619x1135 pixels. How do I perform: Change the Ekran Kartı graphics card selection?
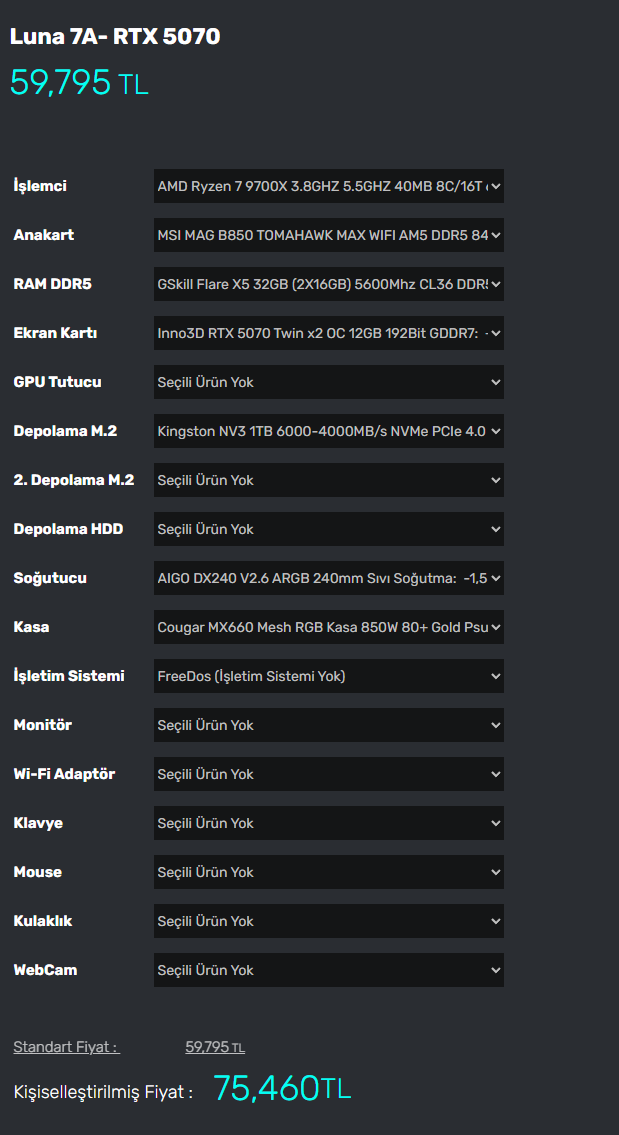[x=328, y=333]
